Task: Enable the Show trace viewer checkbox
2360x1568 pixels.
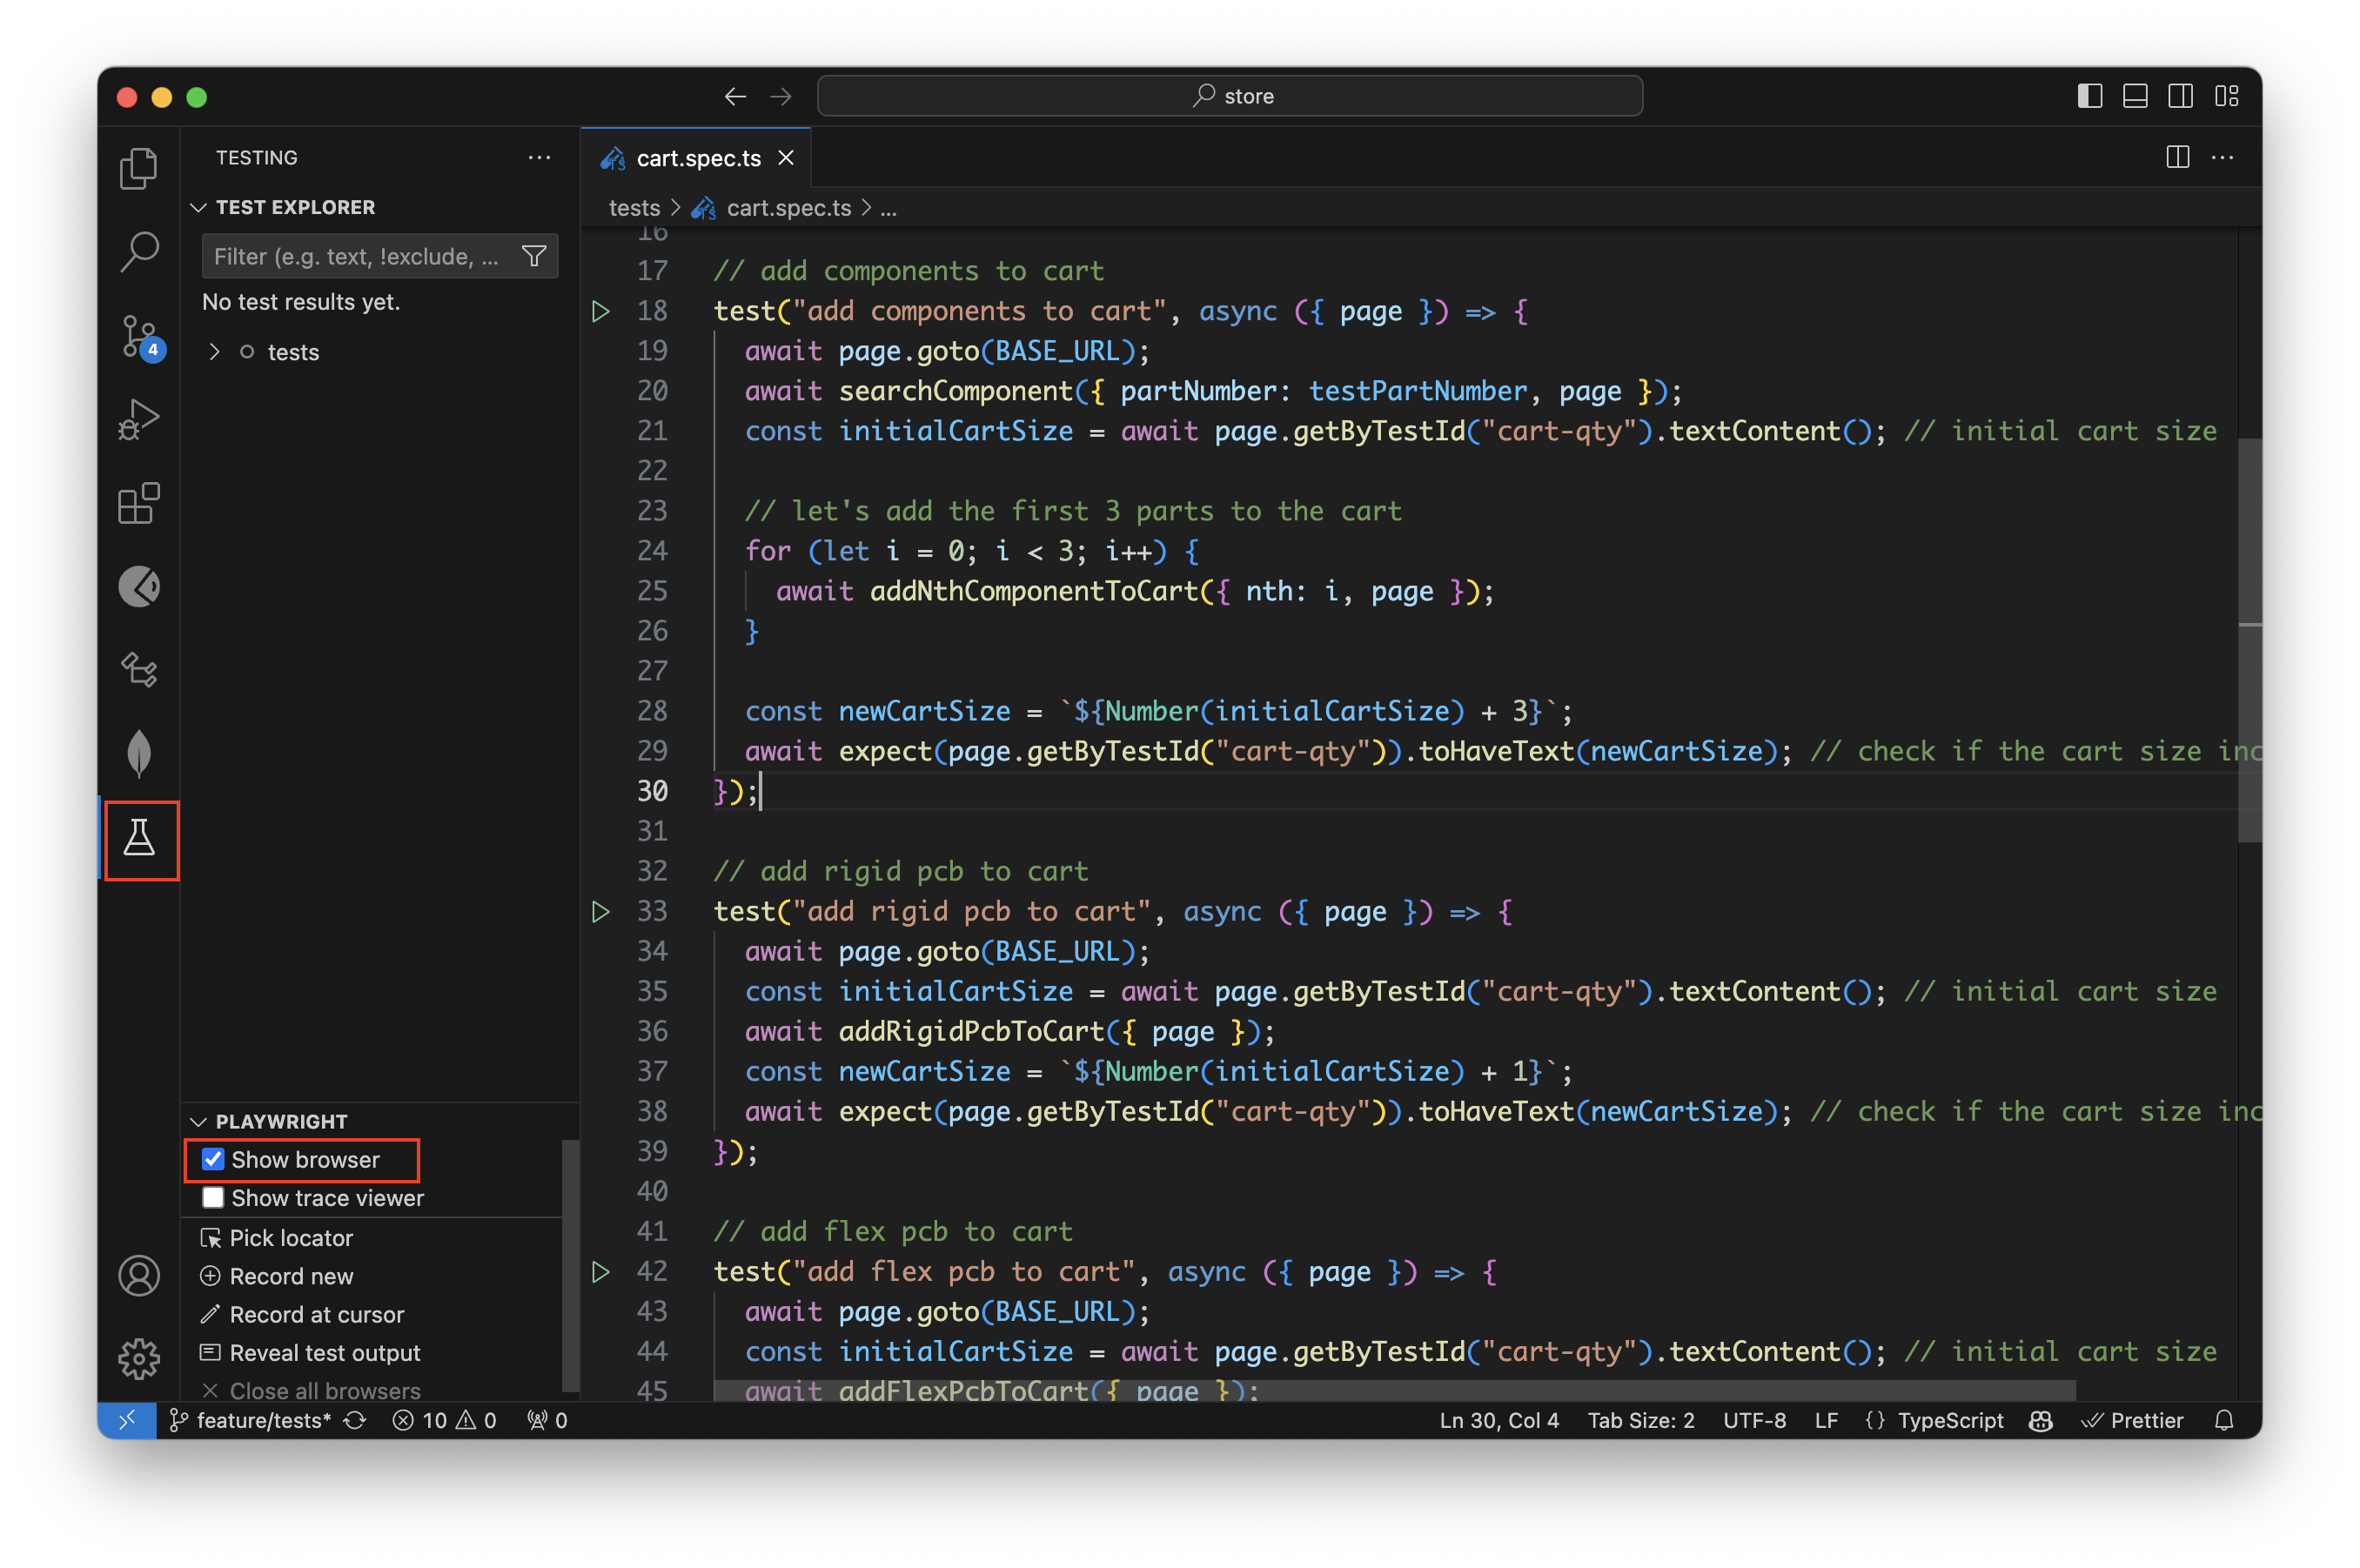Action: (213, 1197)
